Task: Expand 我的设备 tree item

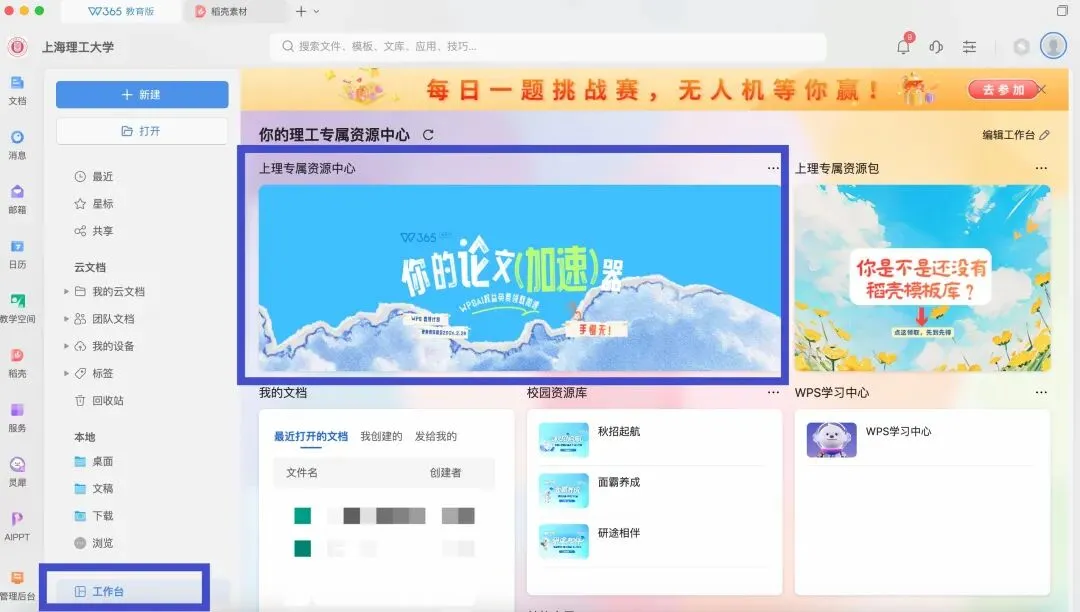Action: pyautogui.click(x=66, y=346)
